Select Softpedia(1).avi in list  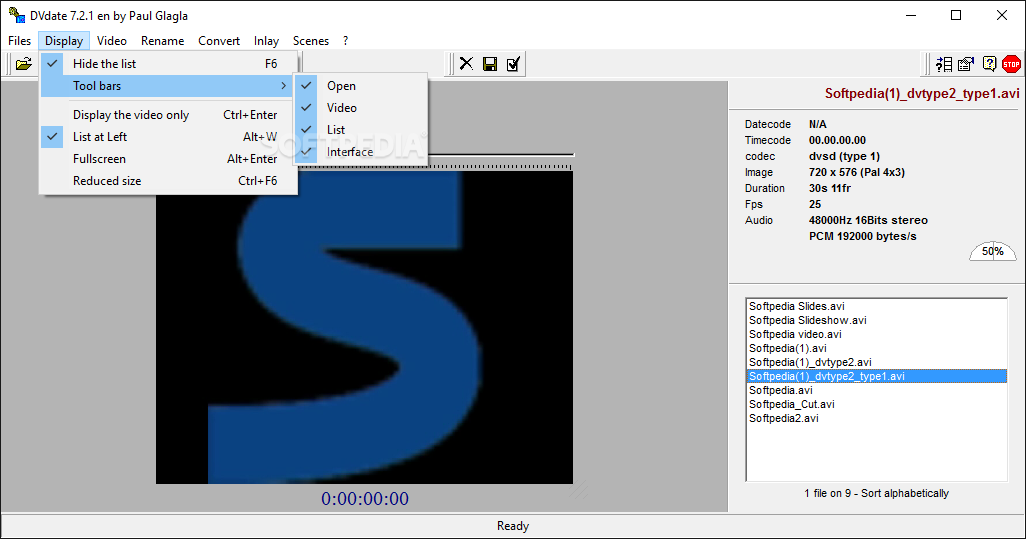[876, 349]
